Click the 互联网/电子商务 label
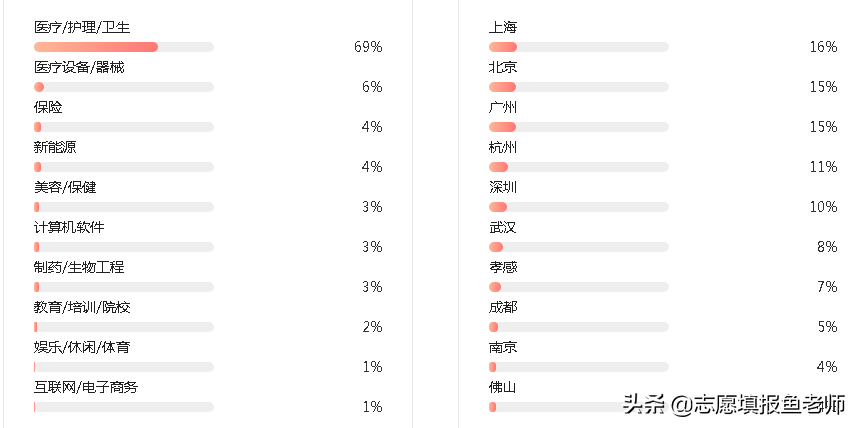This screenshot has width=858, height=428. pos(86,387)
